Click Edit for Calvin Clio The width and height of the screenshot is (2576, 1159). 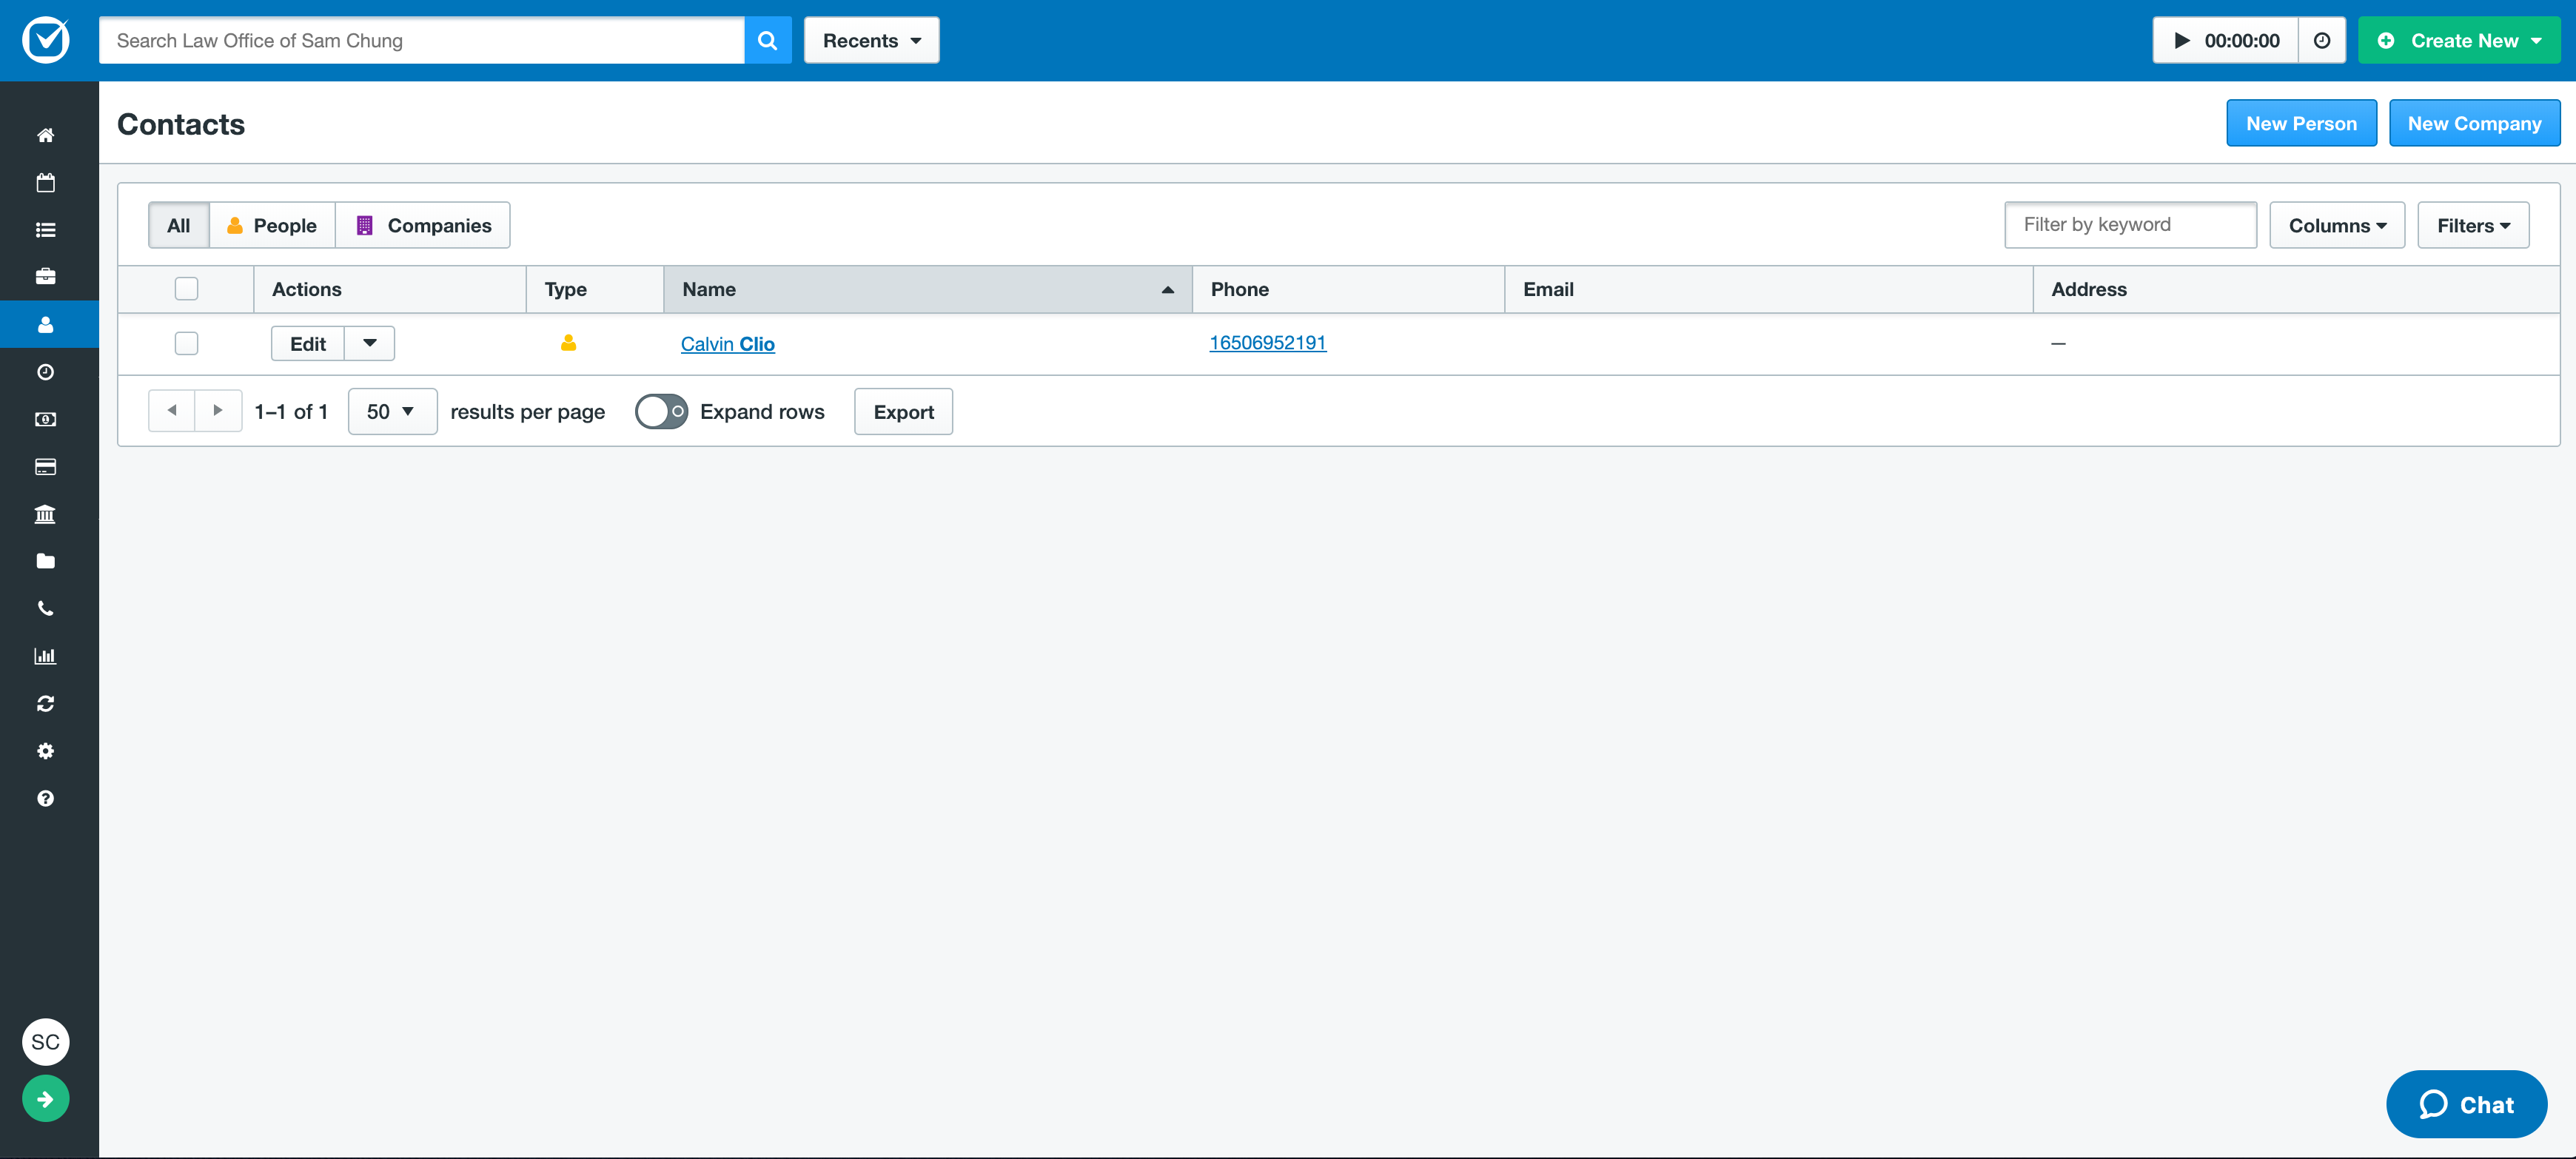tap(308, 343)
